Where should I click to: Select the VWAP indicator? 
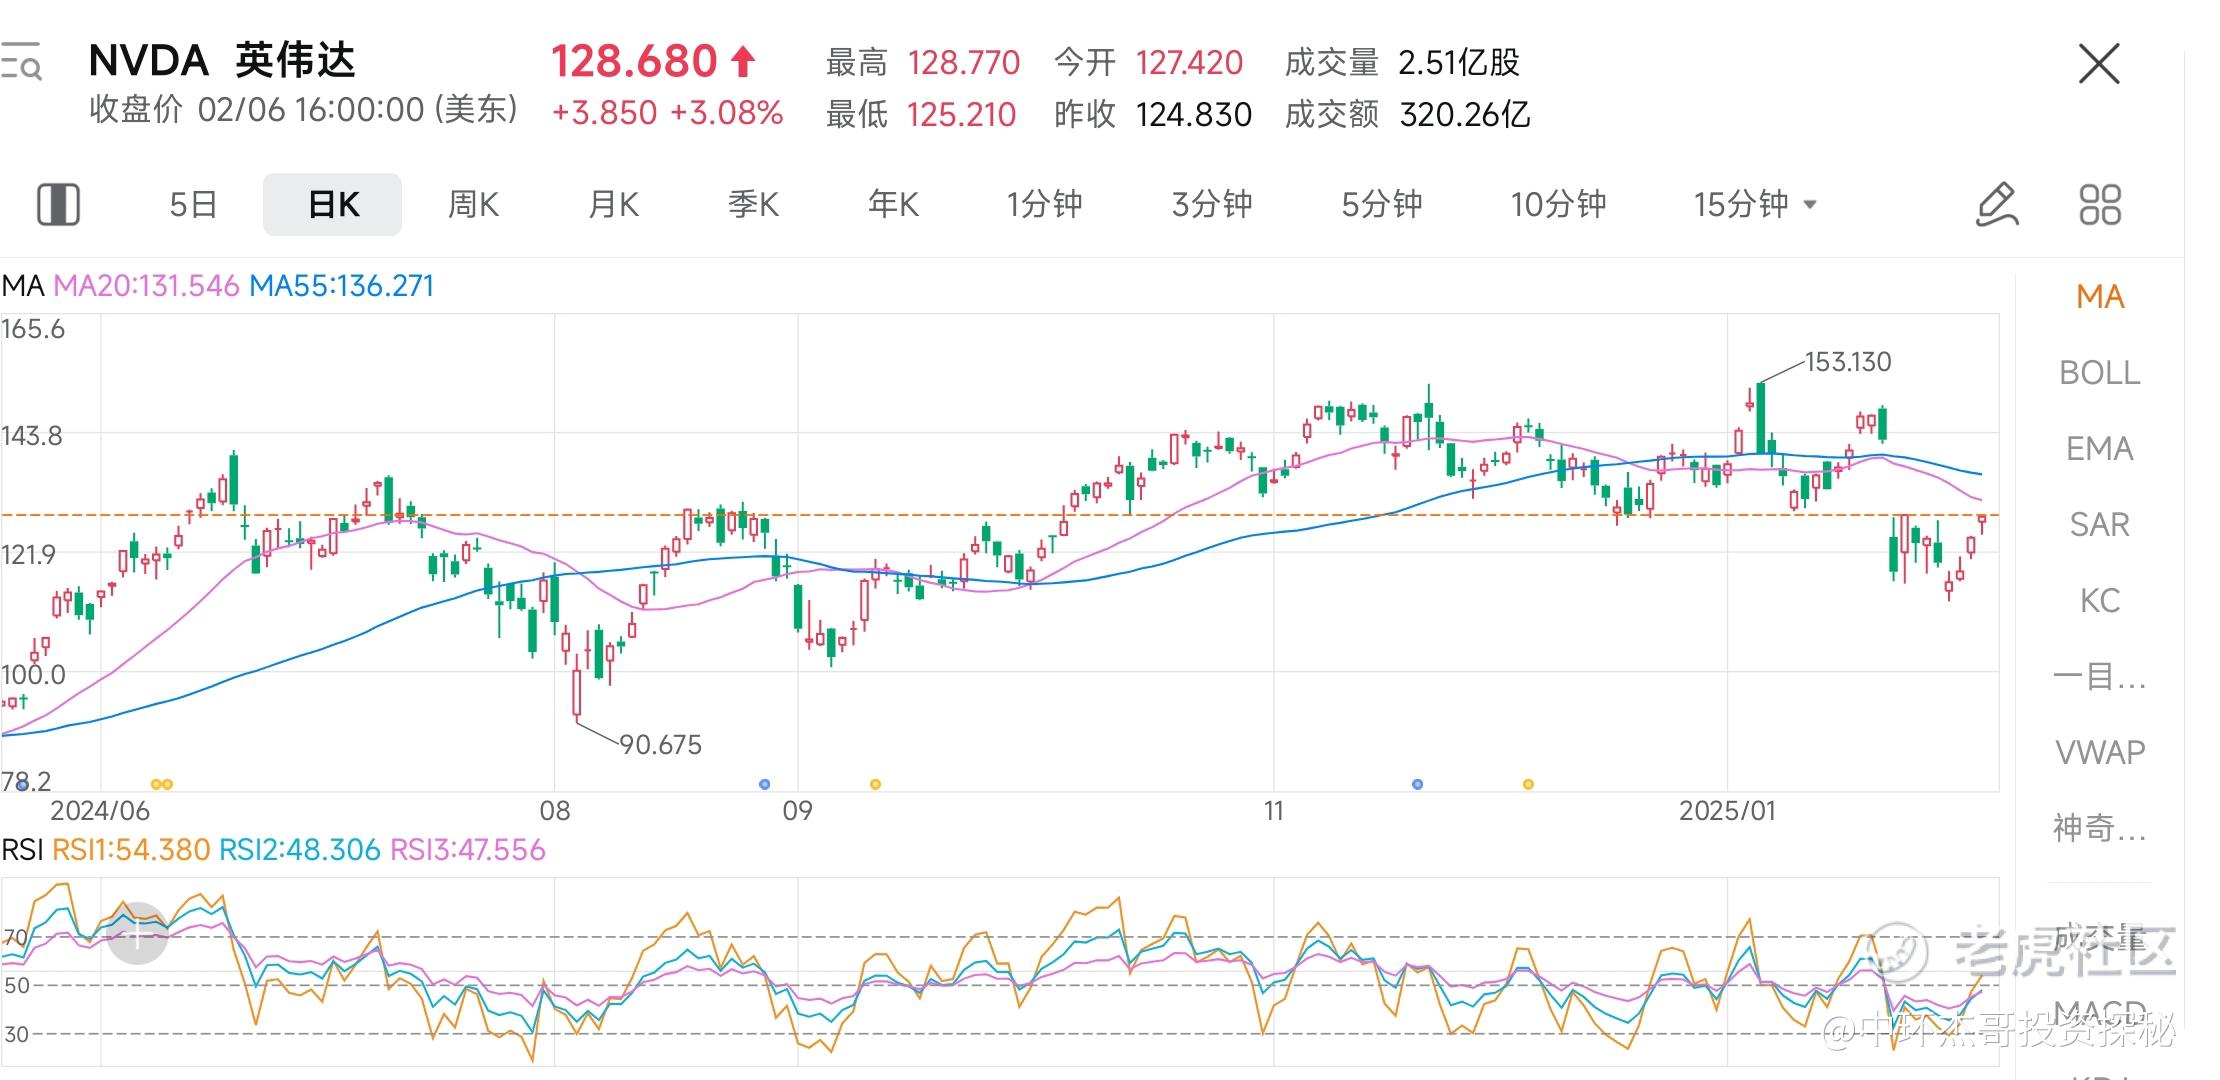[2100, 752]
